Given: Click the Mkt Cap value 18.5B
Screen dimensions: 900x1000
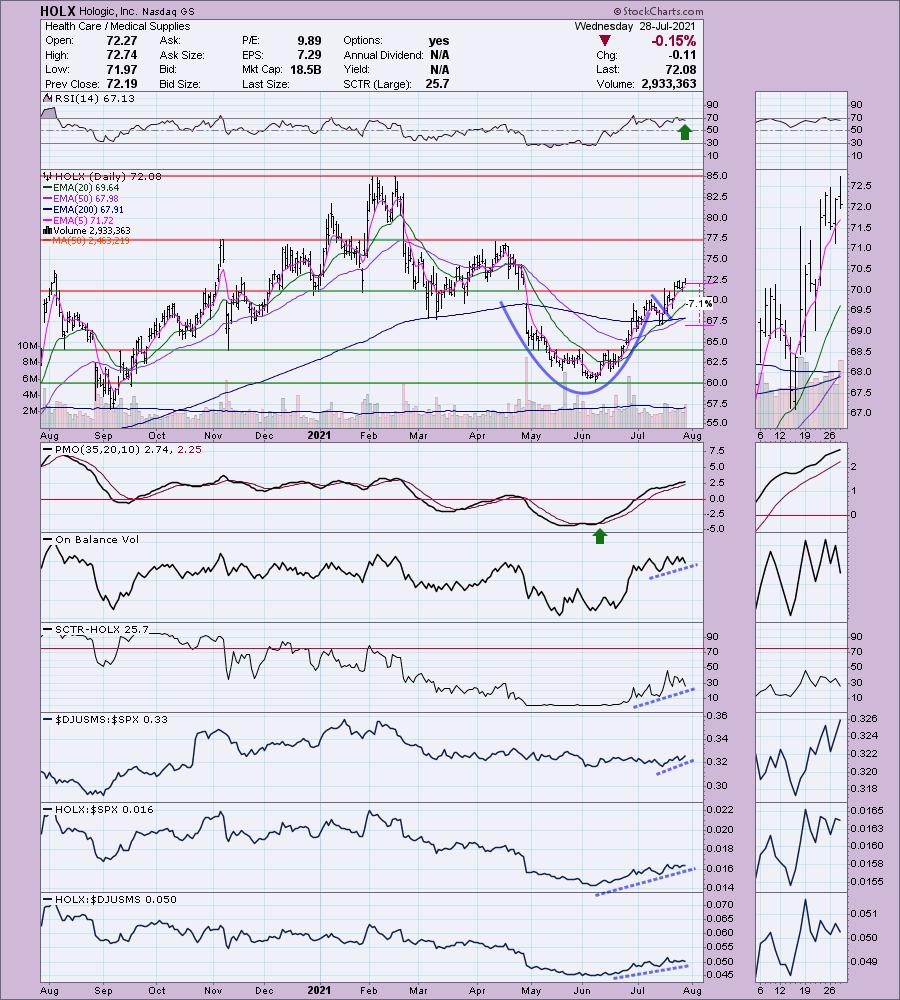Looking at the screenshot, I should click(306, 70).
